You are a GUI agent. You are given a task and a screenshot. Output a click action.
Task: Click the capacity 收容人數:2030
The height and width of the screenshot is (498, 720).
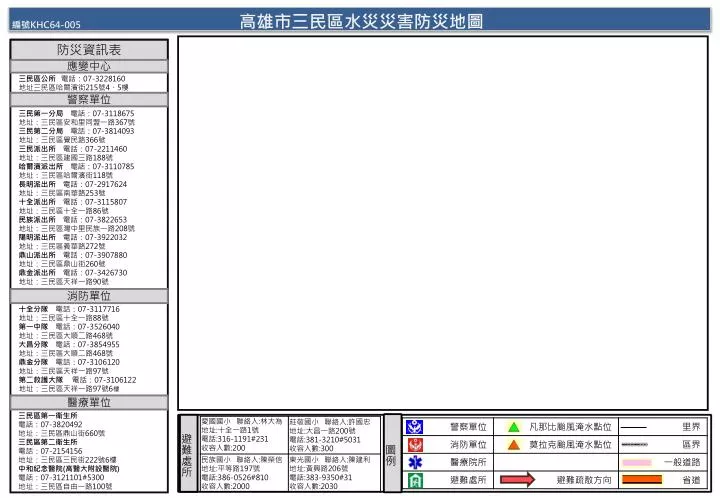313,486
